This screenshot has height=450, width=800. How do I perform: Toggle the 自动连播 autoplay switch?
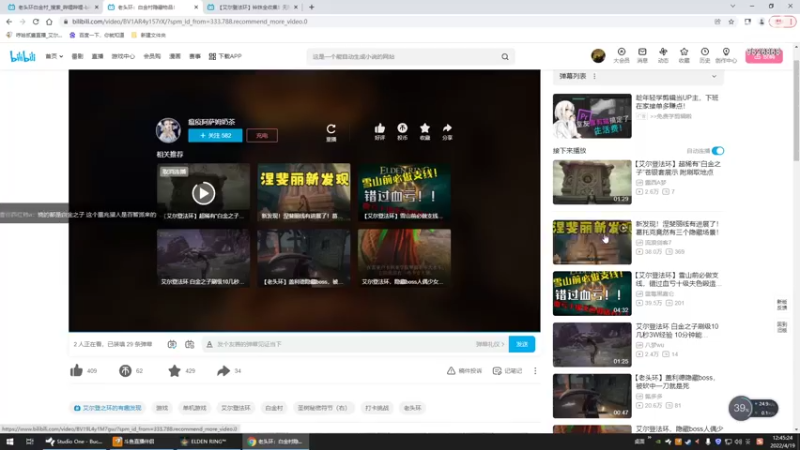[717, 151]
